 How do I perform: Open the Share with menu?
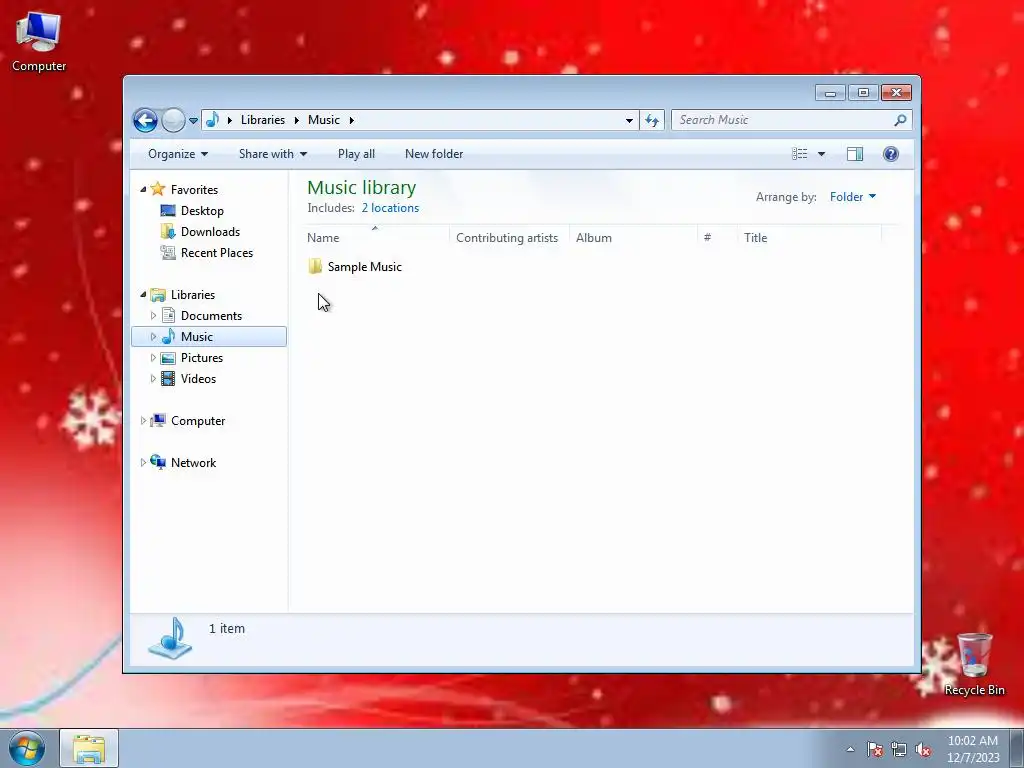273,154
